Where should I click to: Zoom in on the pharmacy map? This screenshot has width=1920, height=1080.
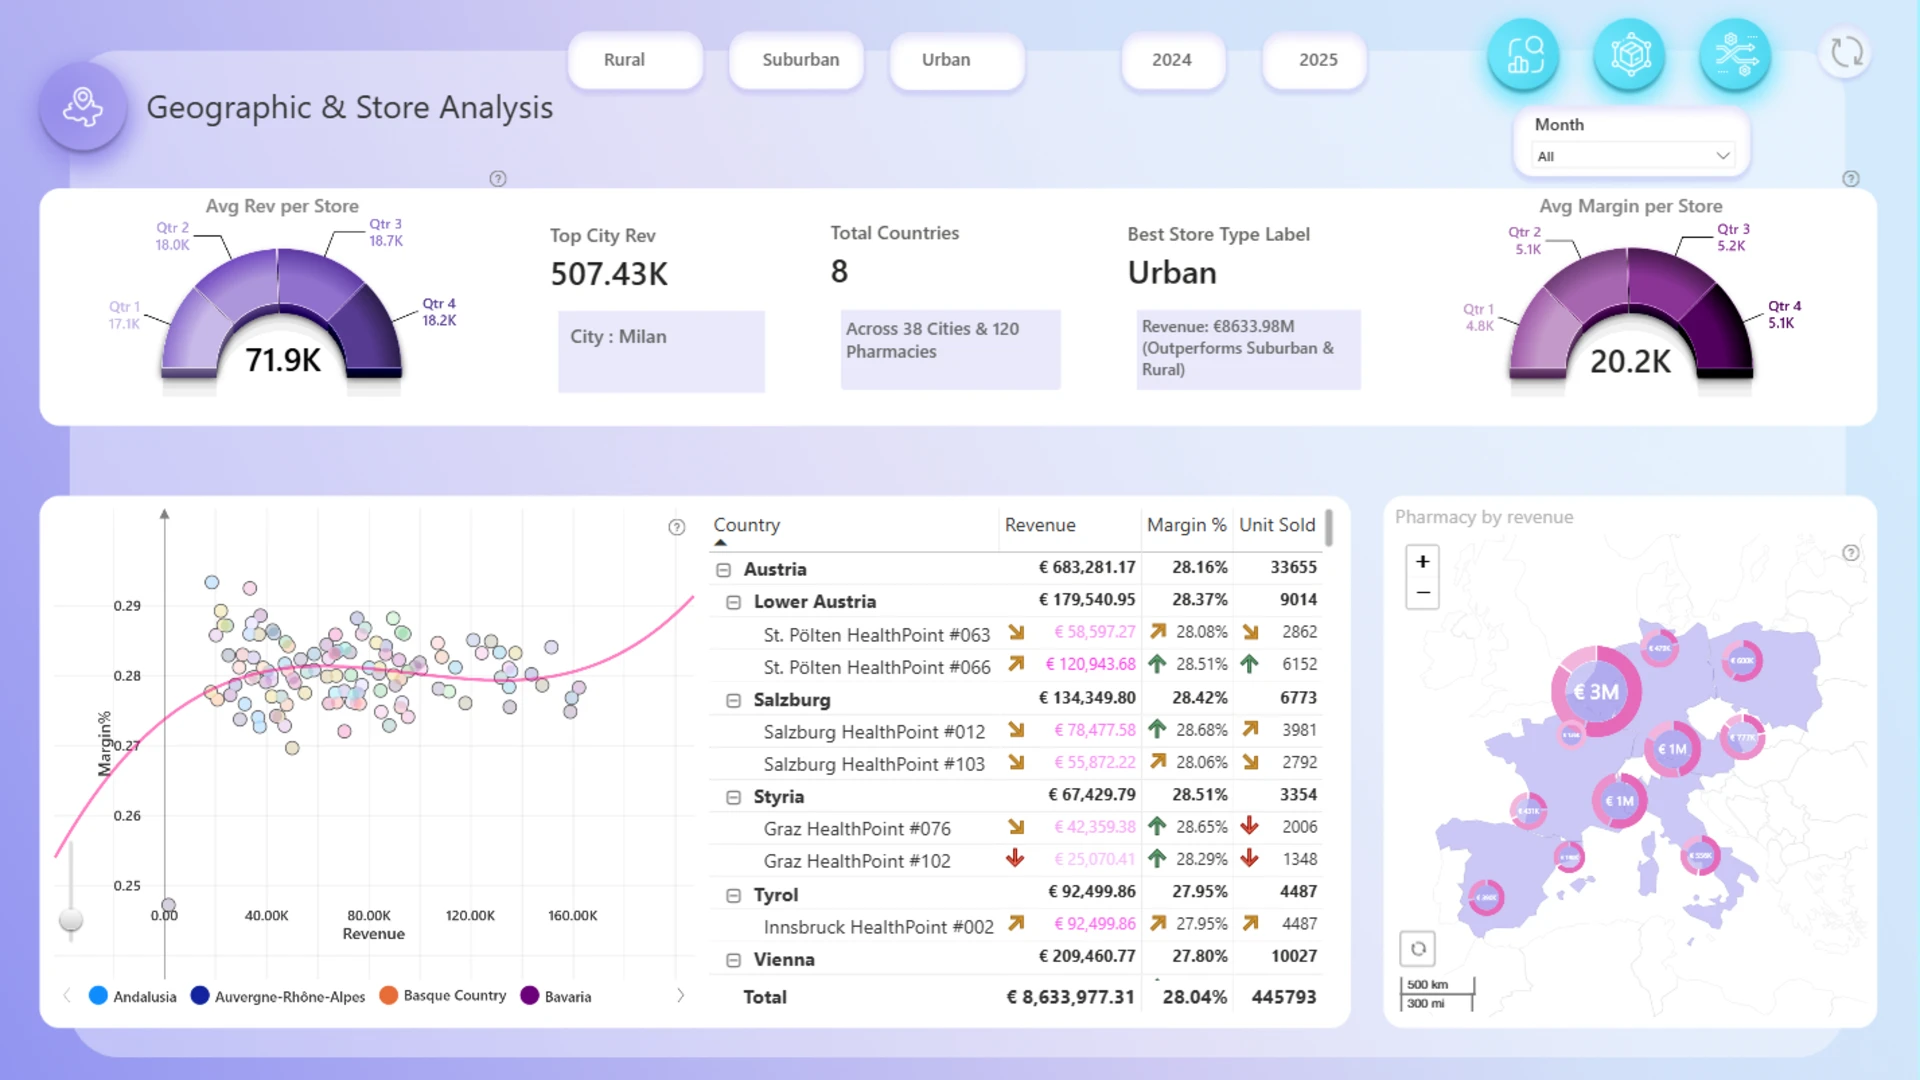(1422, 561)
